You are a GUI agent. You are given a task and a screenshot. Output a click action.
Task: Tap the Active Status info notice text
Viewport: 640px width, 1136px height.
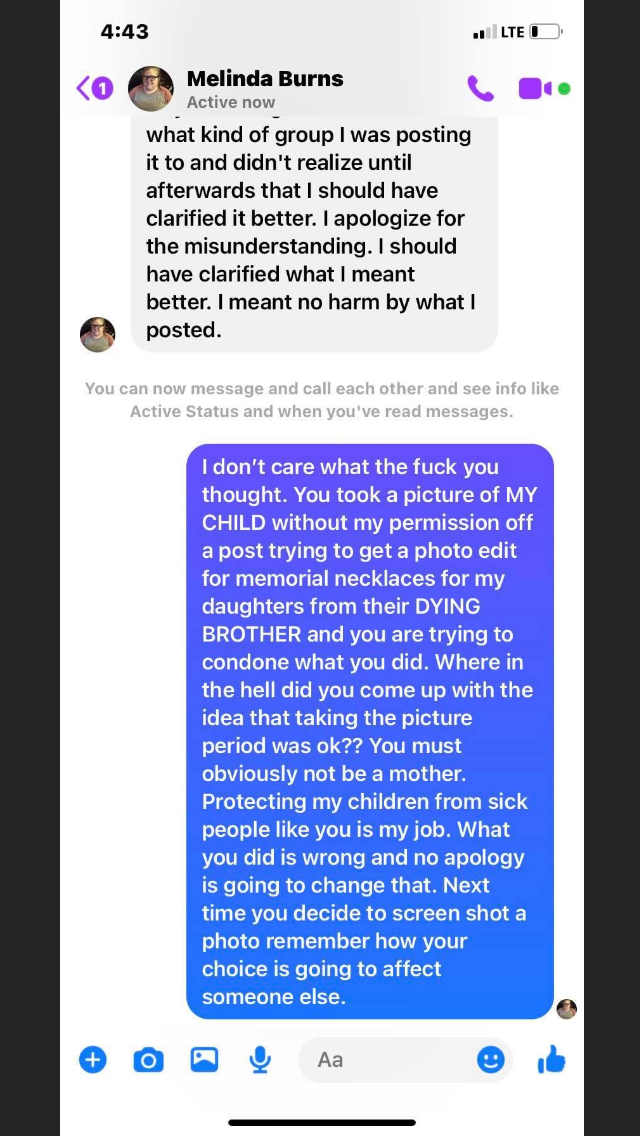pos(322,400)
